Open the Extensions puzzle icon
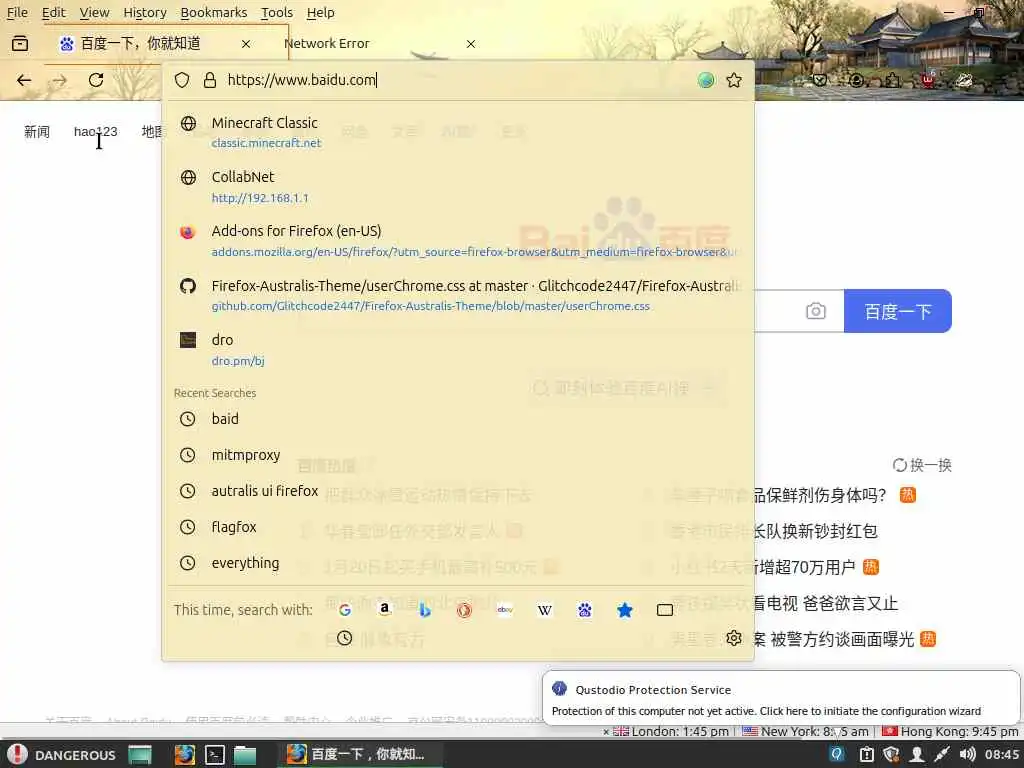Image resolution: width=1024 pixels, height=768 pixels. tap(892, 80)
